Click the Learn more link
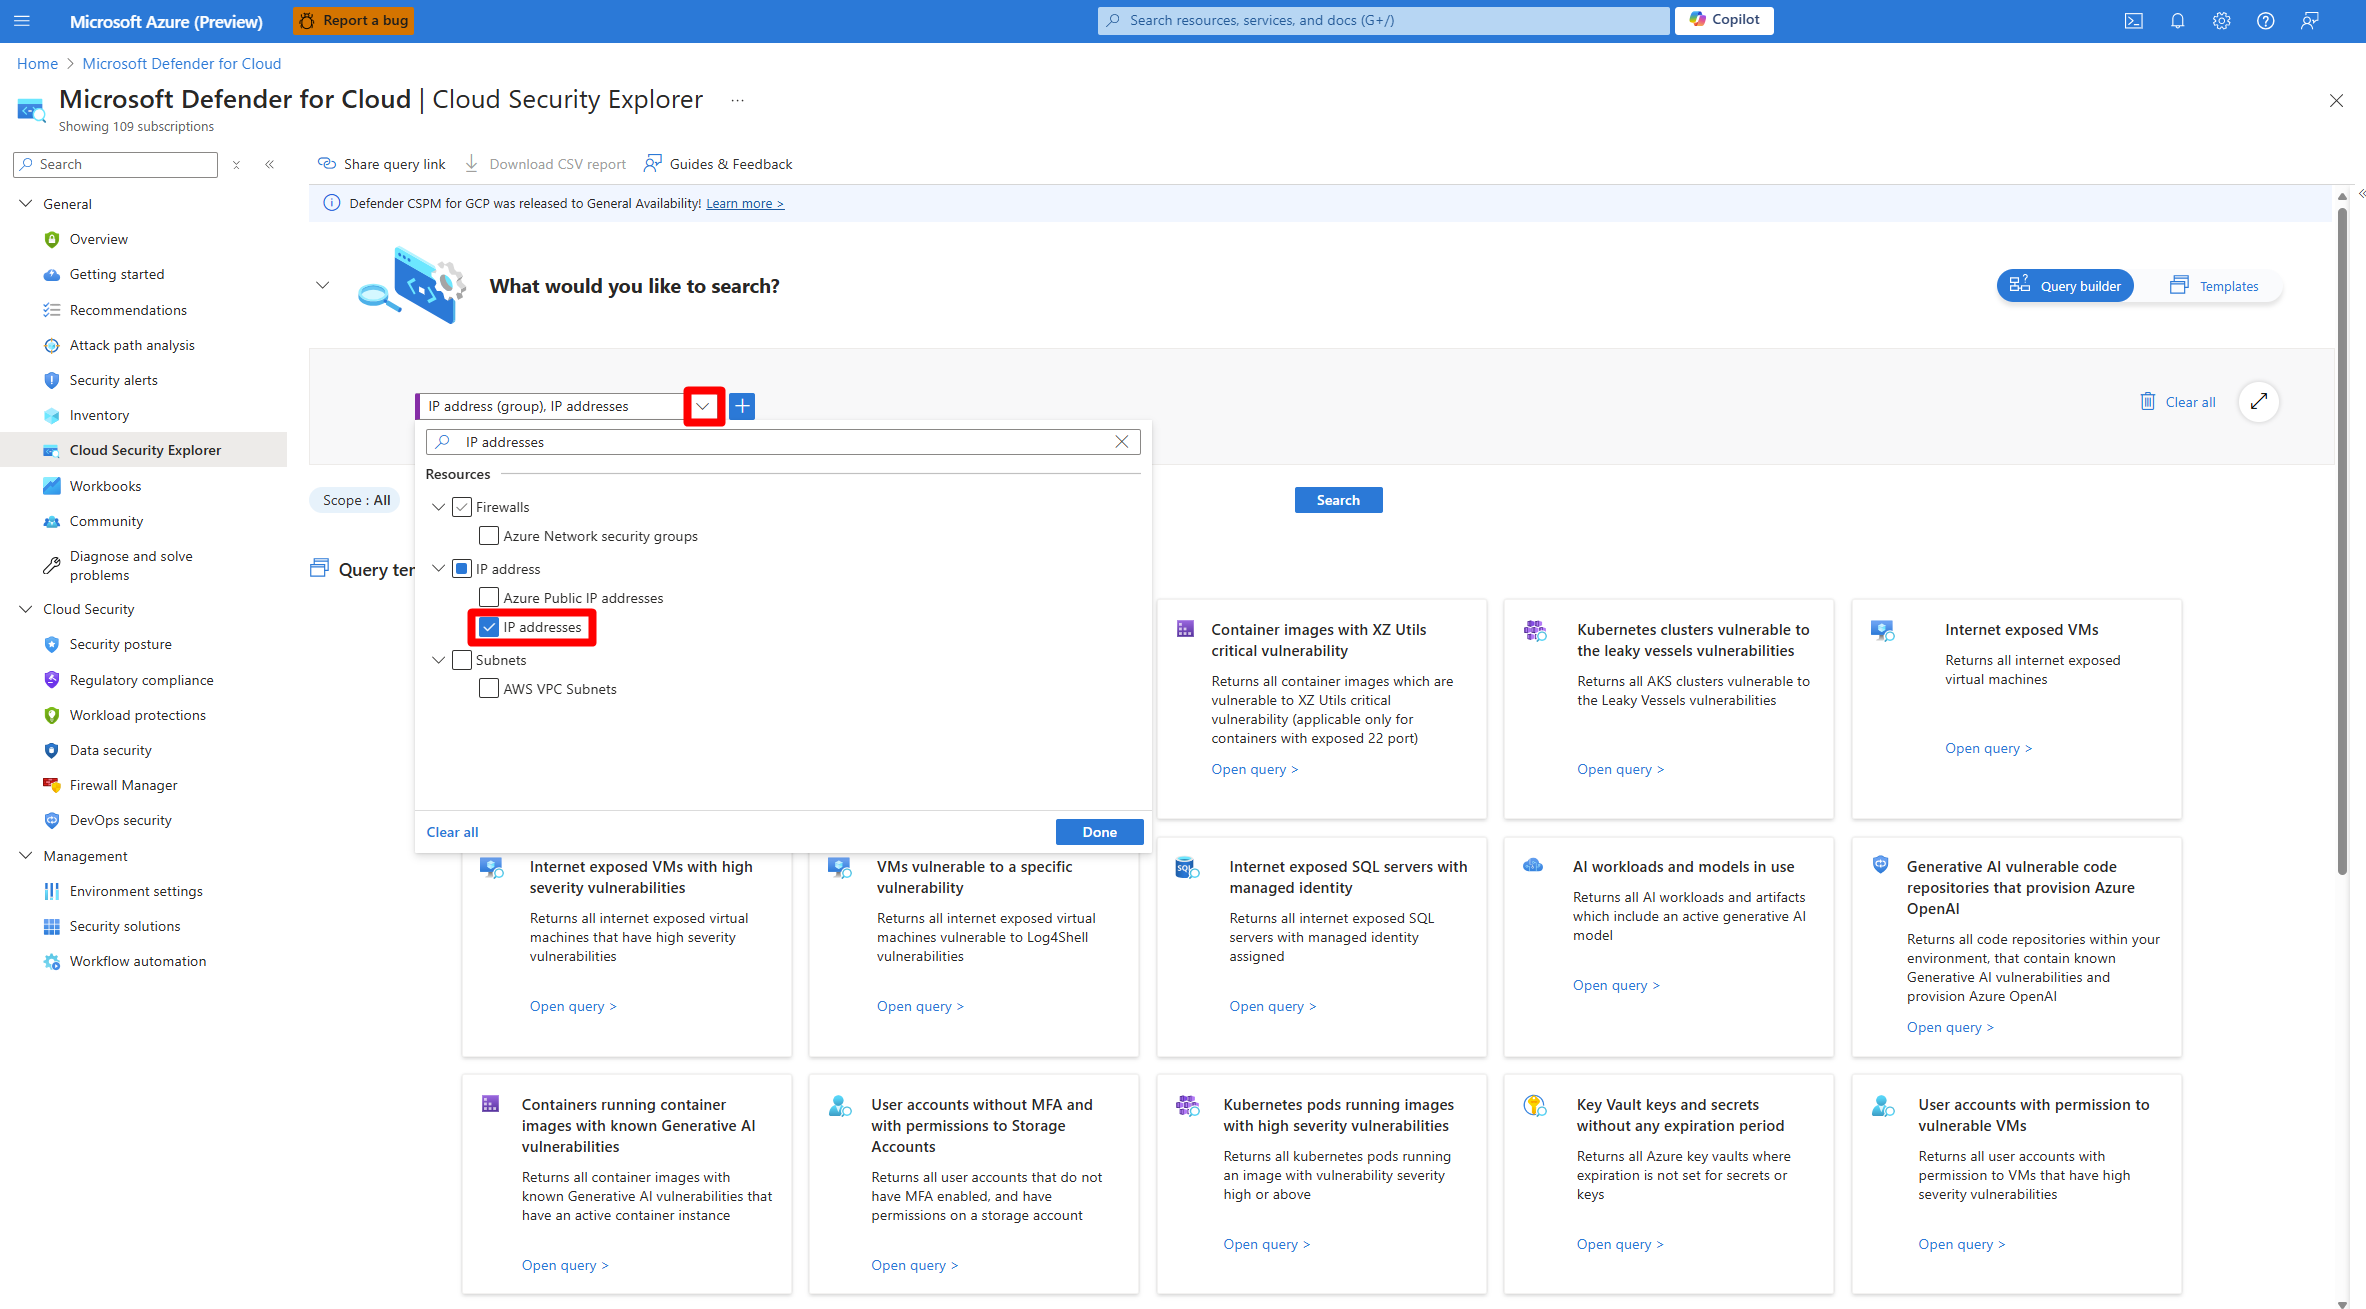The image size is (2366, 1309). click(744, 204)
